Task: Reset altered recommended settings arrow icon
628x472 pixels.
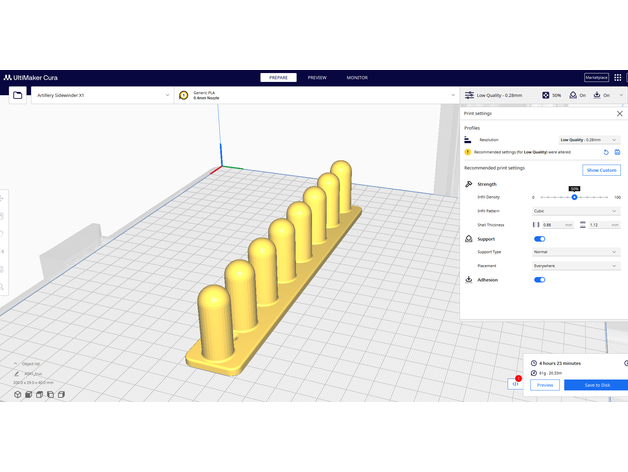Action: click(606, 152)
